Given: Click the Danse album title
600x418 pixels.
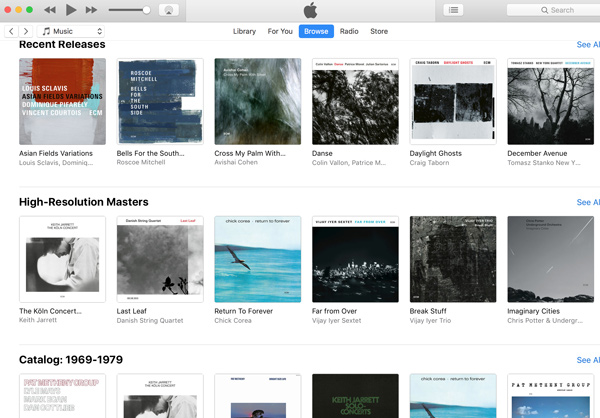Looking at the screenshot, I should (322, 153).
